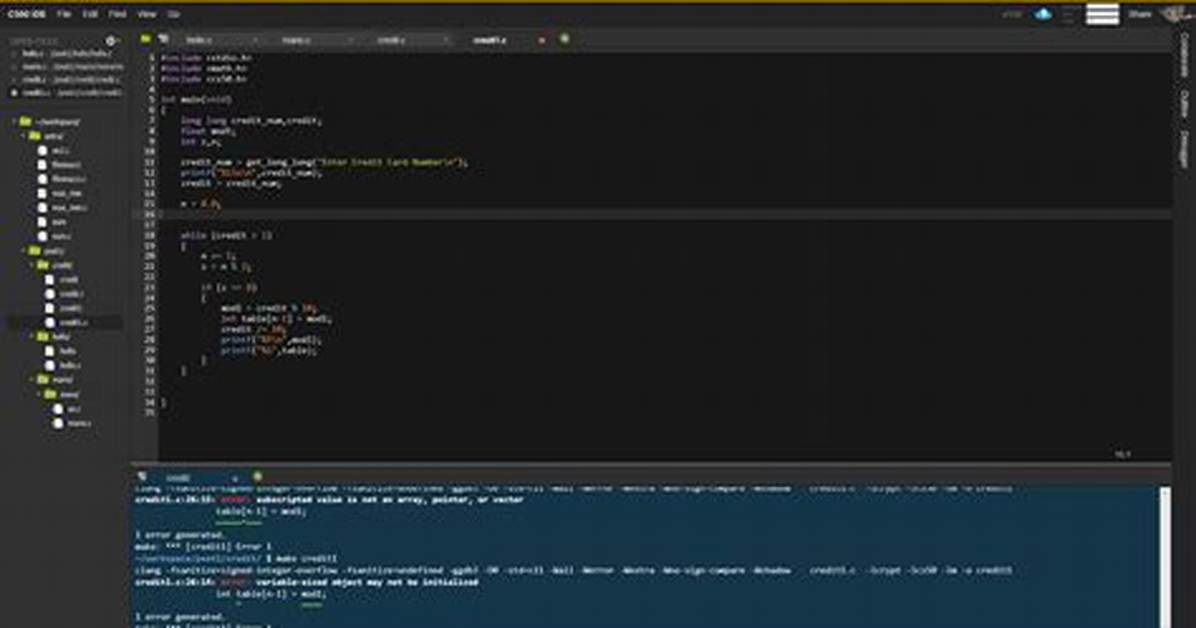Click the white hamburger lines icon
1196x628 pixels.
point(1102,14)
